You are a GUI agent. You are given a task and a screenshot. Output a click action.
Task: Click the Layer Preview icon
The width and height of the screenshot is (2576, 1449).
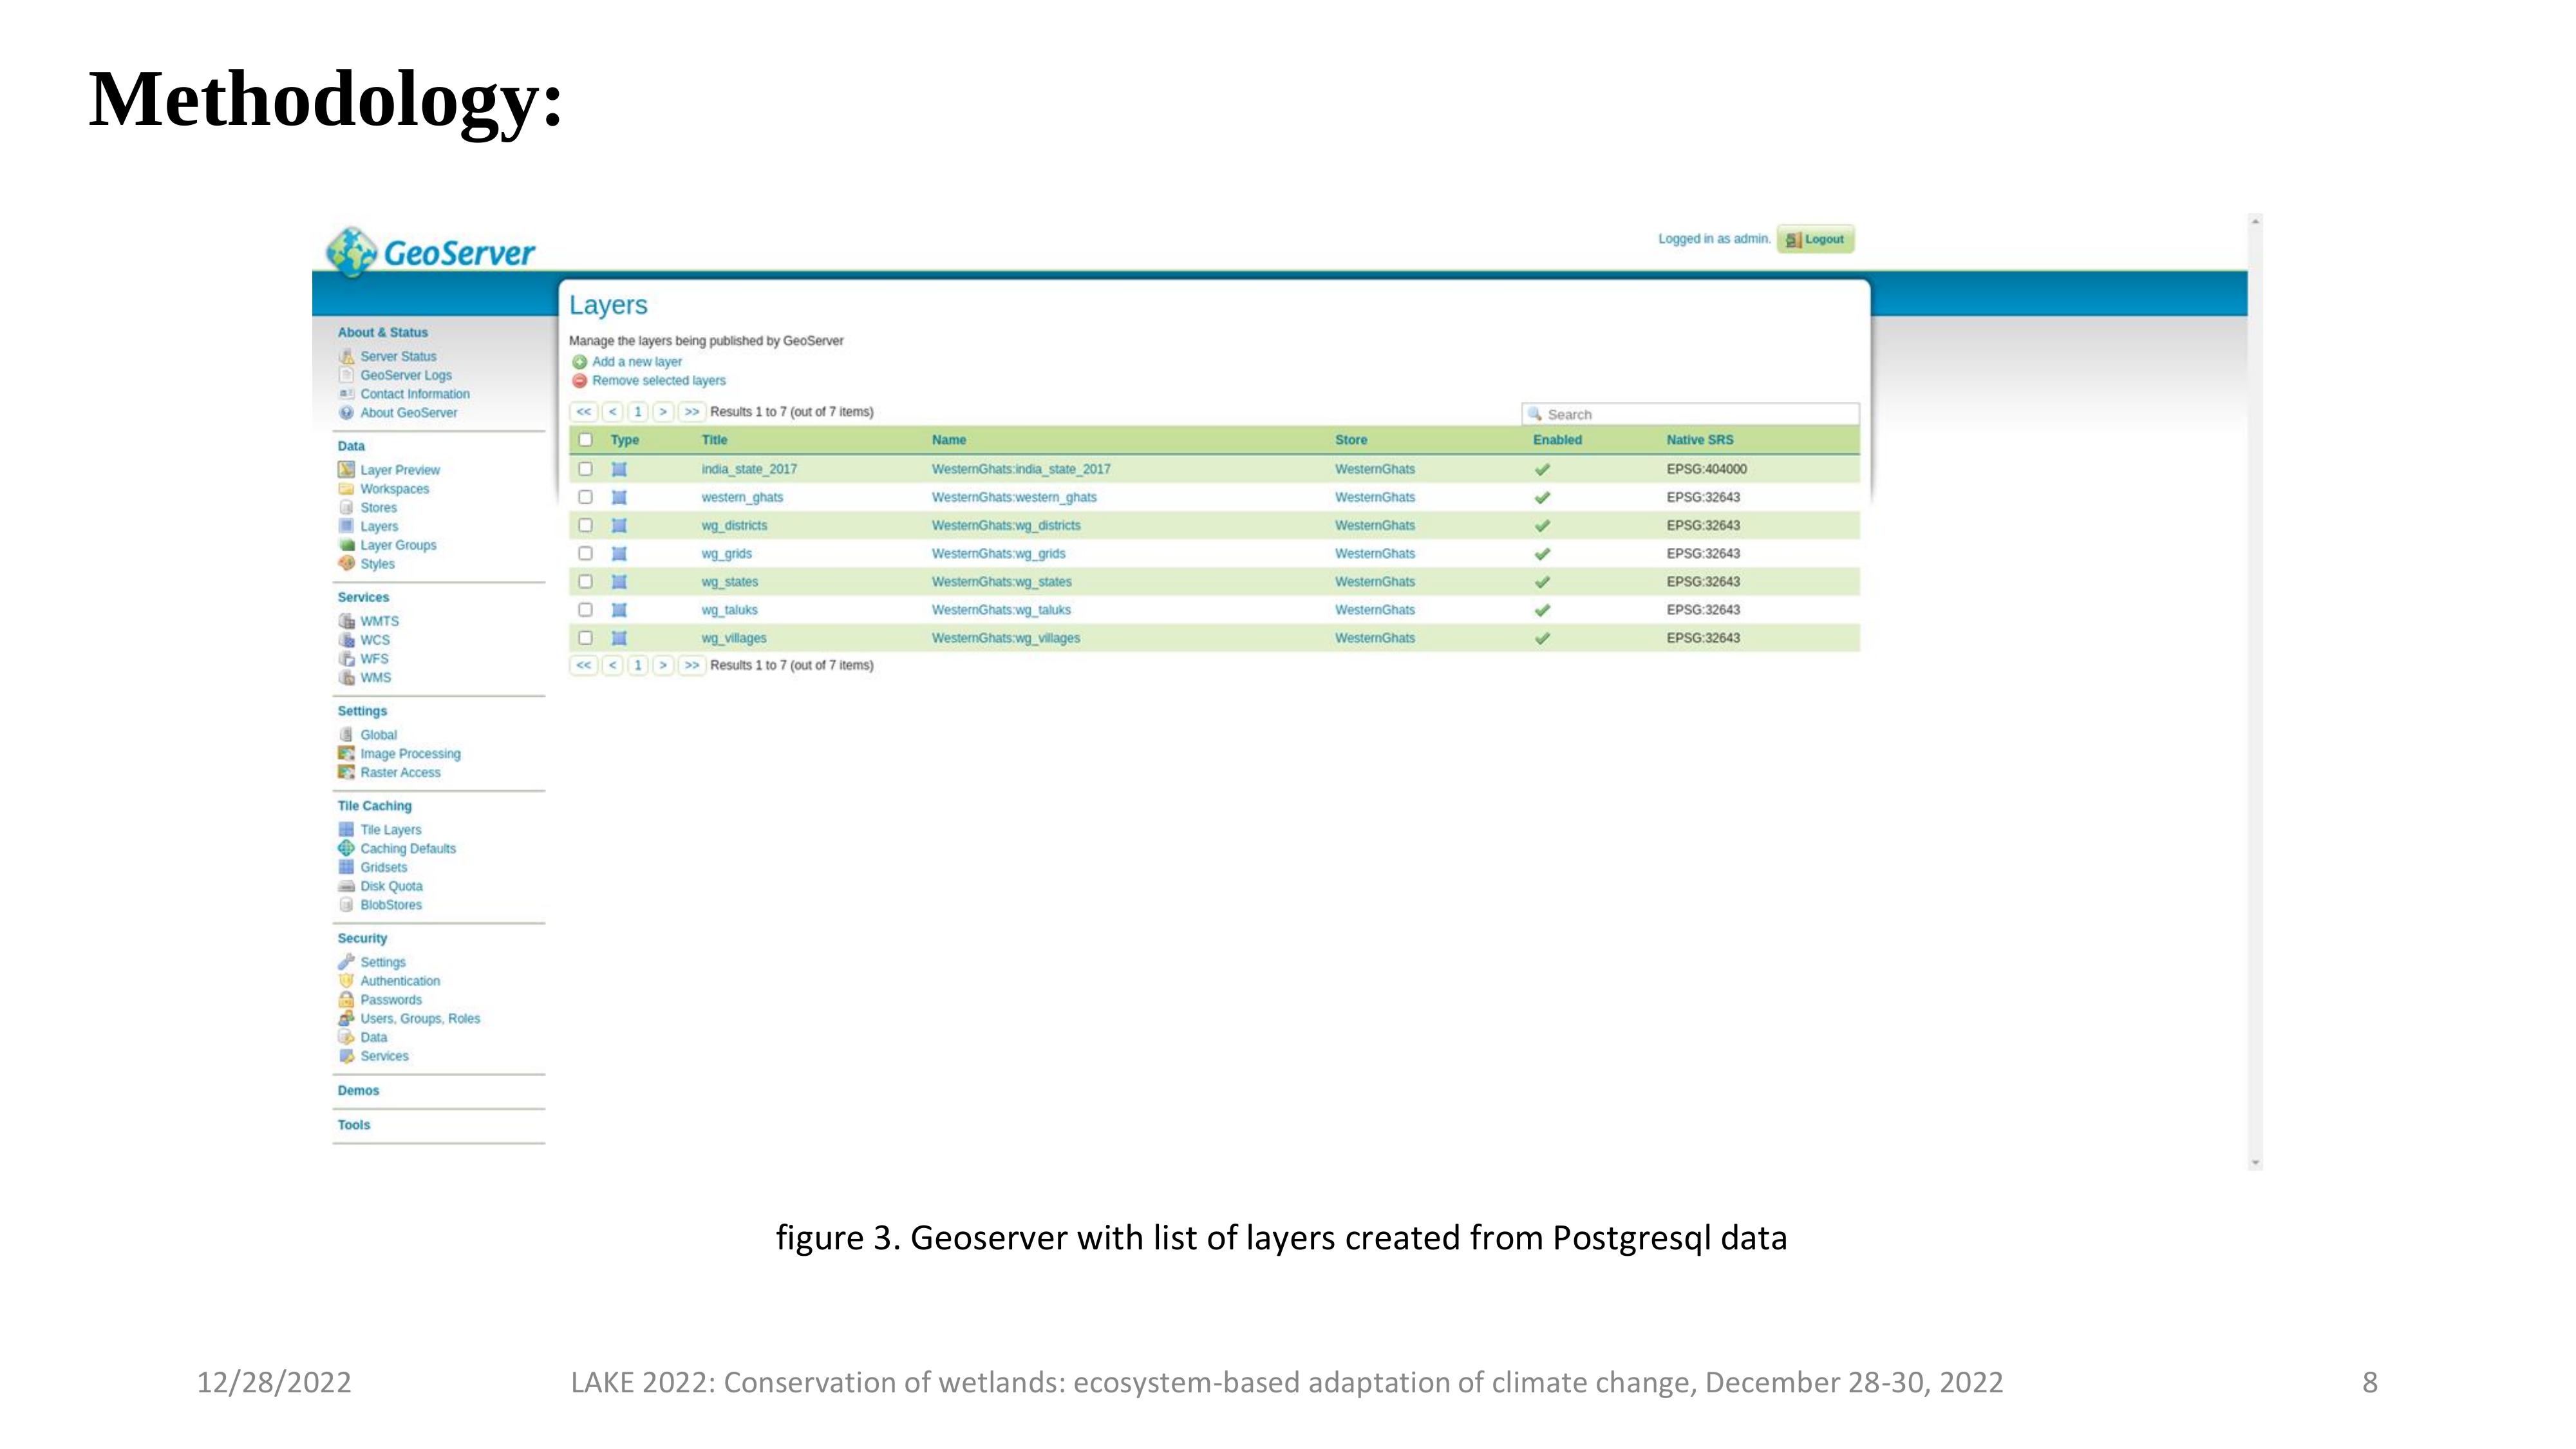pos(346,470)
